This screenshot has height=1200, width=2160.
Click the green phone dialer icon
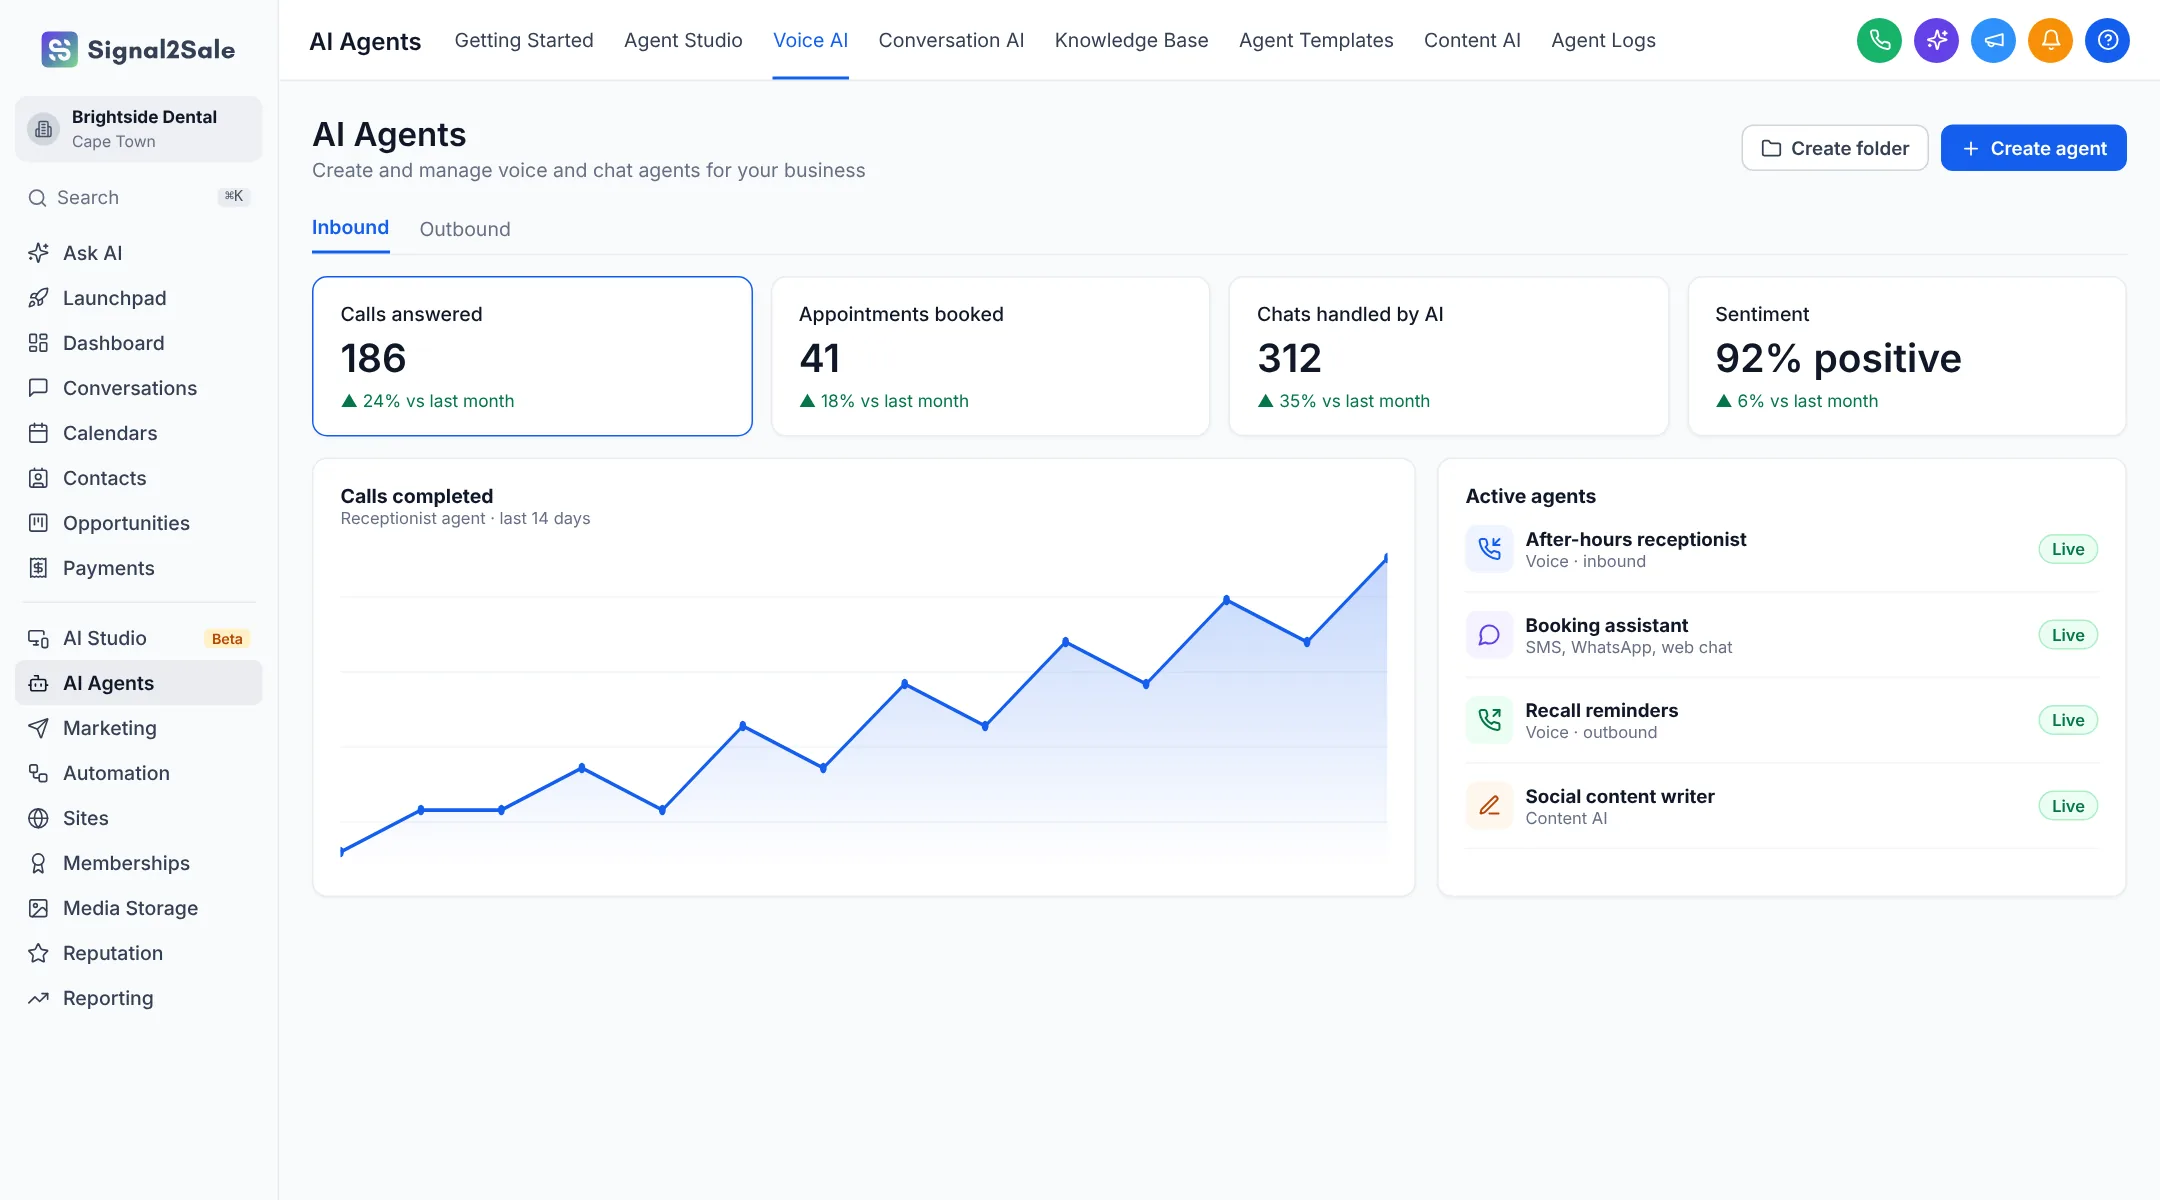point(1879,40)
